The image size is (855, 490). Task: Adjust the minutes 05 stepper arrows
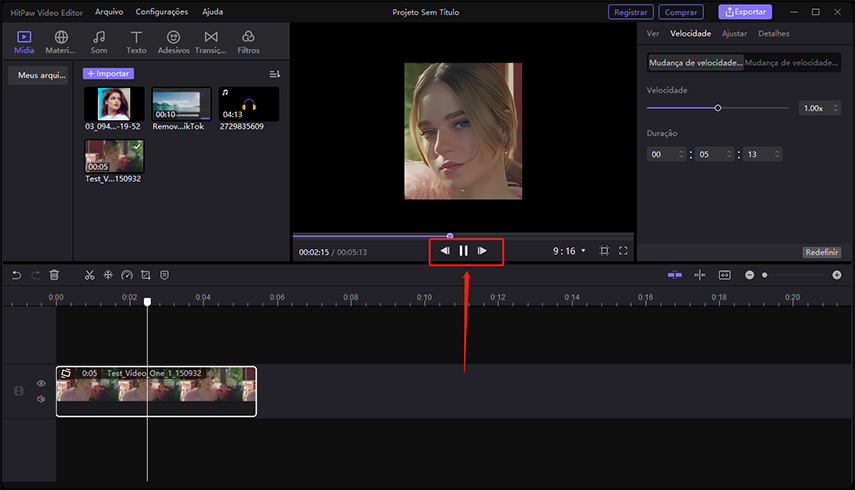(x=728, y=154)
